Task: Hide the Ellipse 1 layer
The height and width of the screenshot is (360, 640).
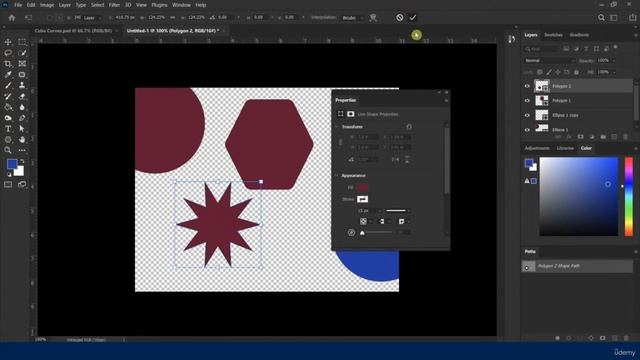Action: click(527, 129)
